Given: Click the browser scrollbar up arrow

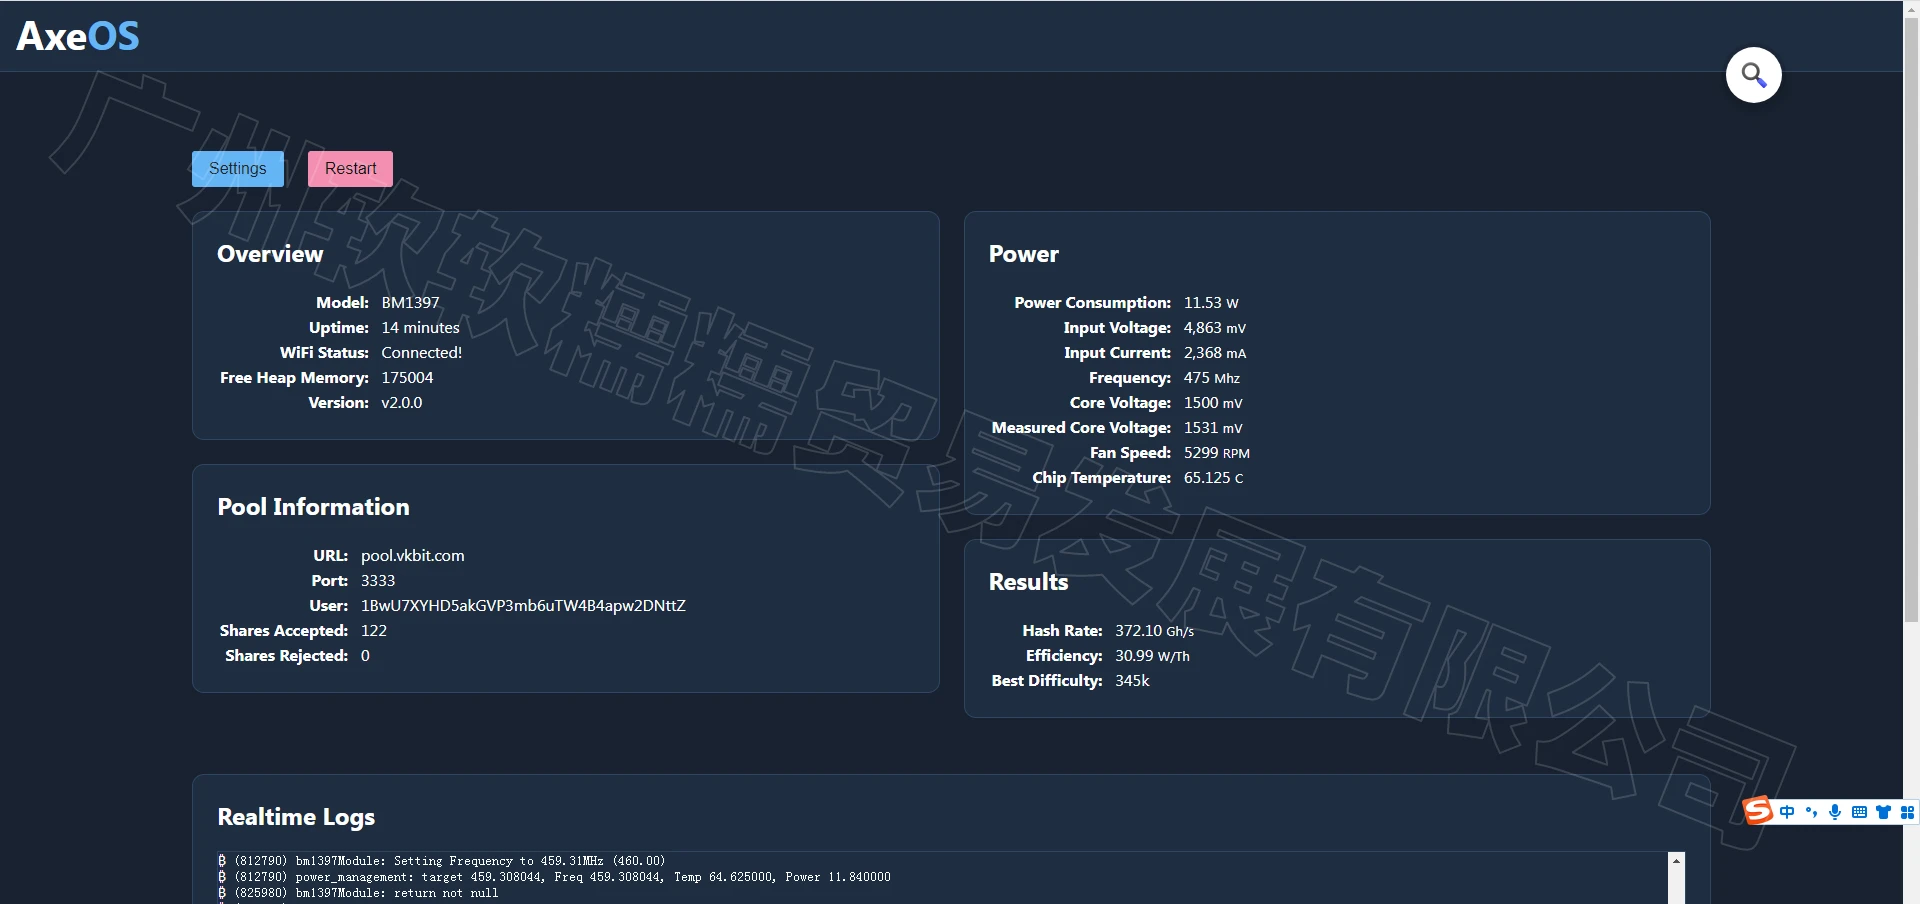Looking at the screenshot, I should tap(1911, 8).
